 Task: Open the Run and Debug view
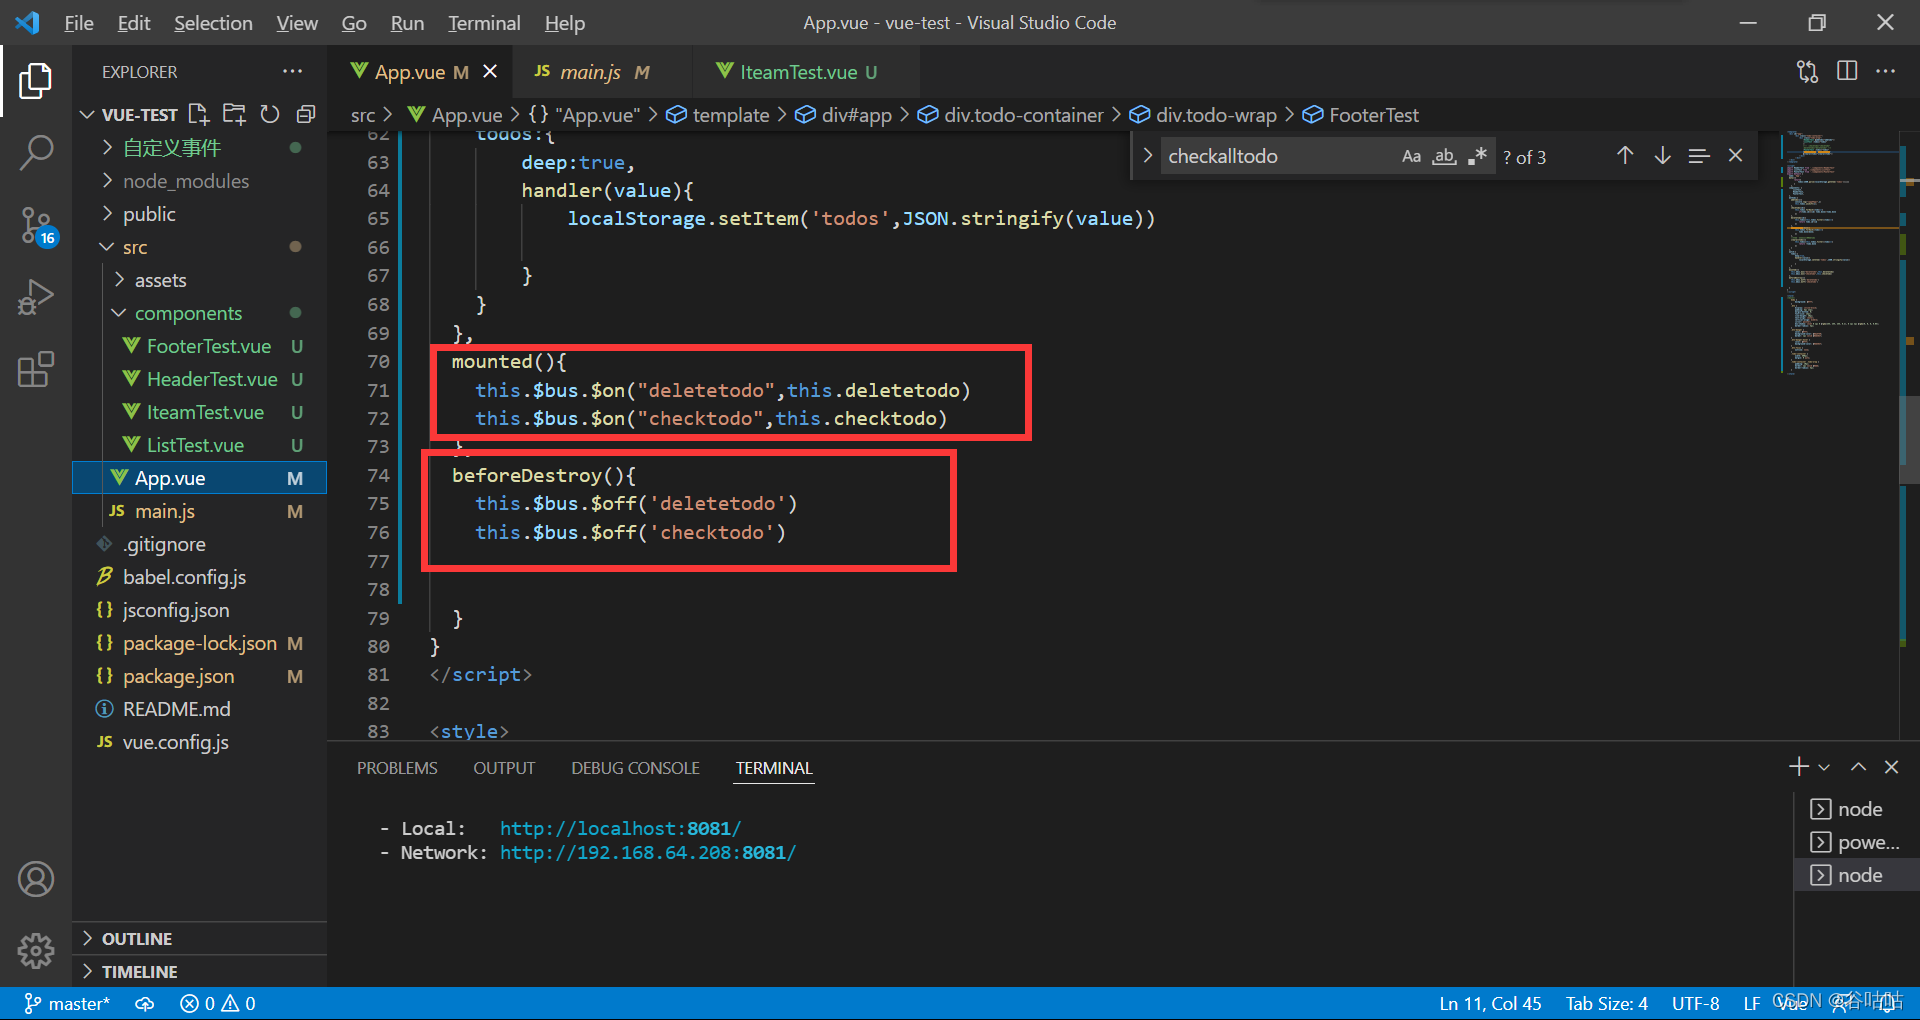[36, 298]
